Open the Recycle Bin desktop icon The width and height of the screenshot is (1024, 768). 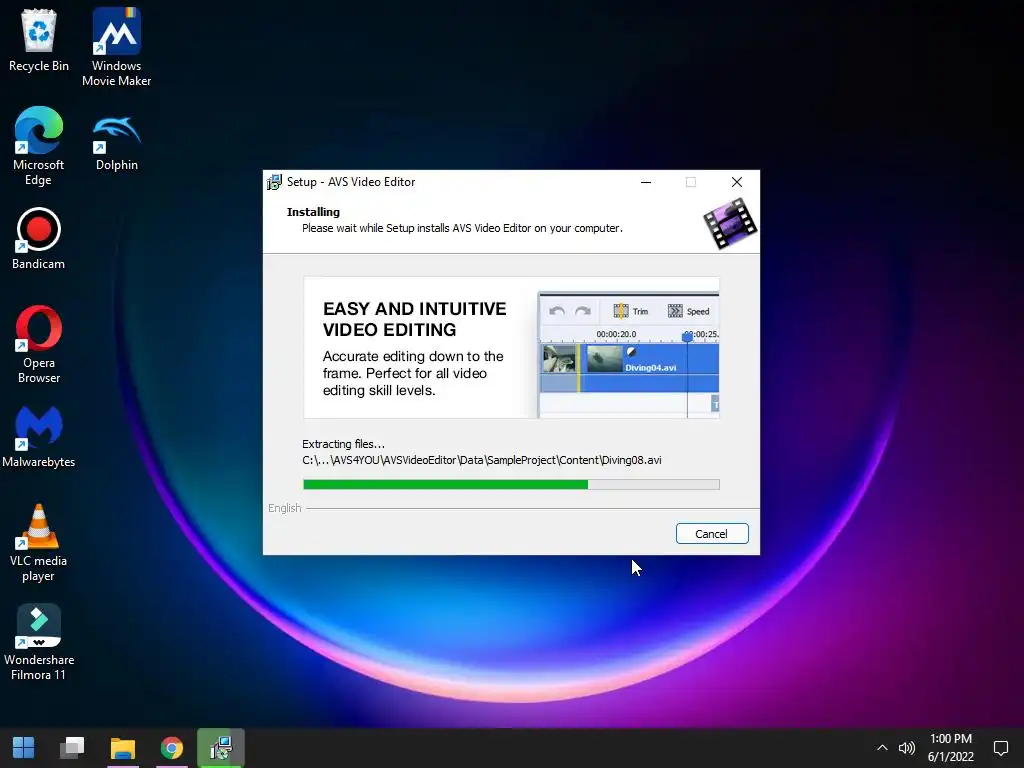pos(39,40)
